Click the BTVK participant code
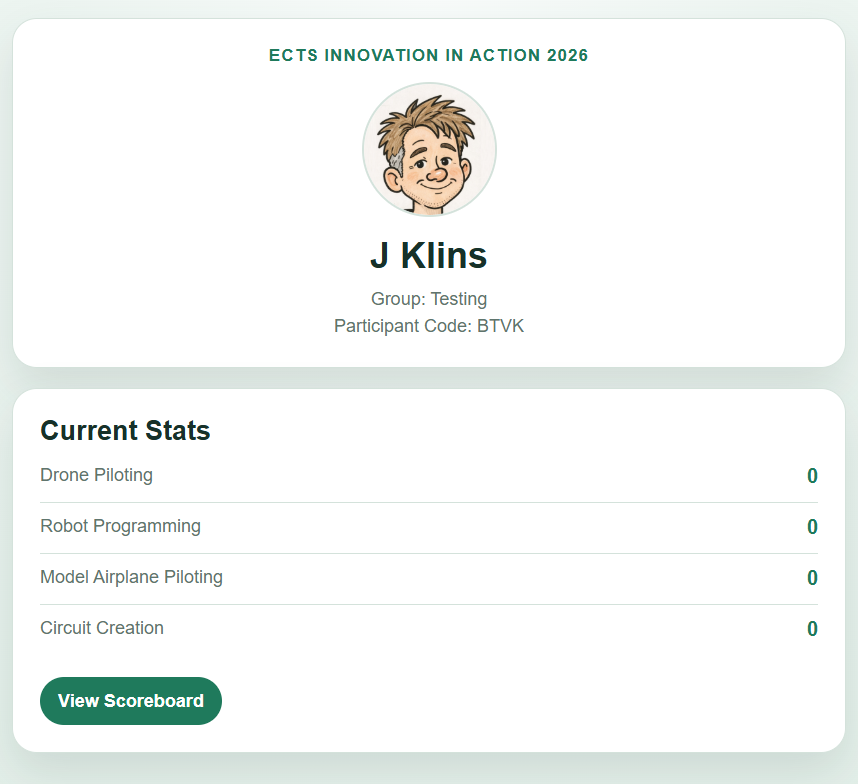This screenshot has width=858, height=784. point(501,326)
